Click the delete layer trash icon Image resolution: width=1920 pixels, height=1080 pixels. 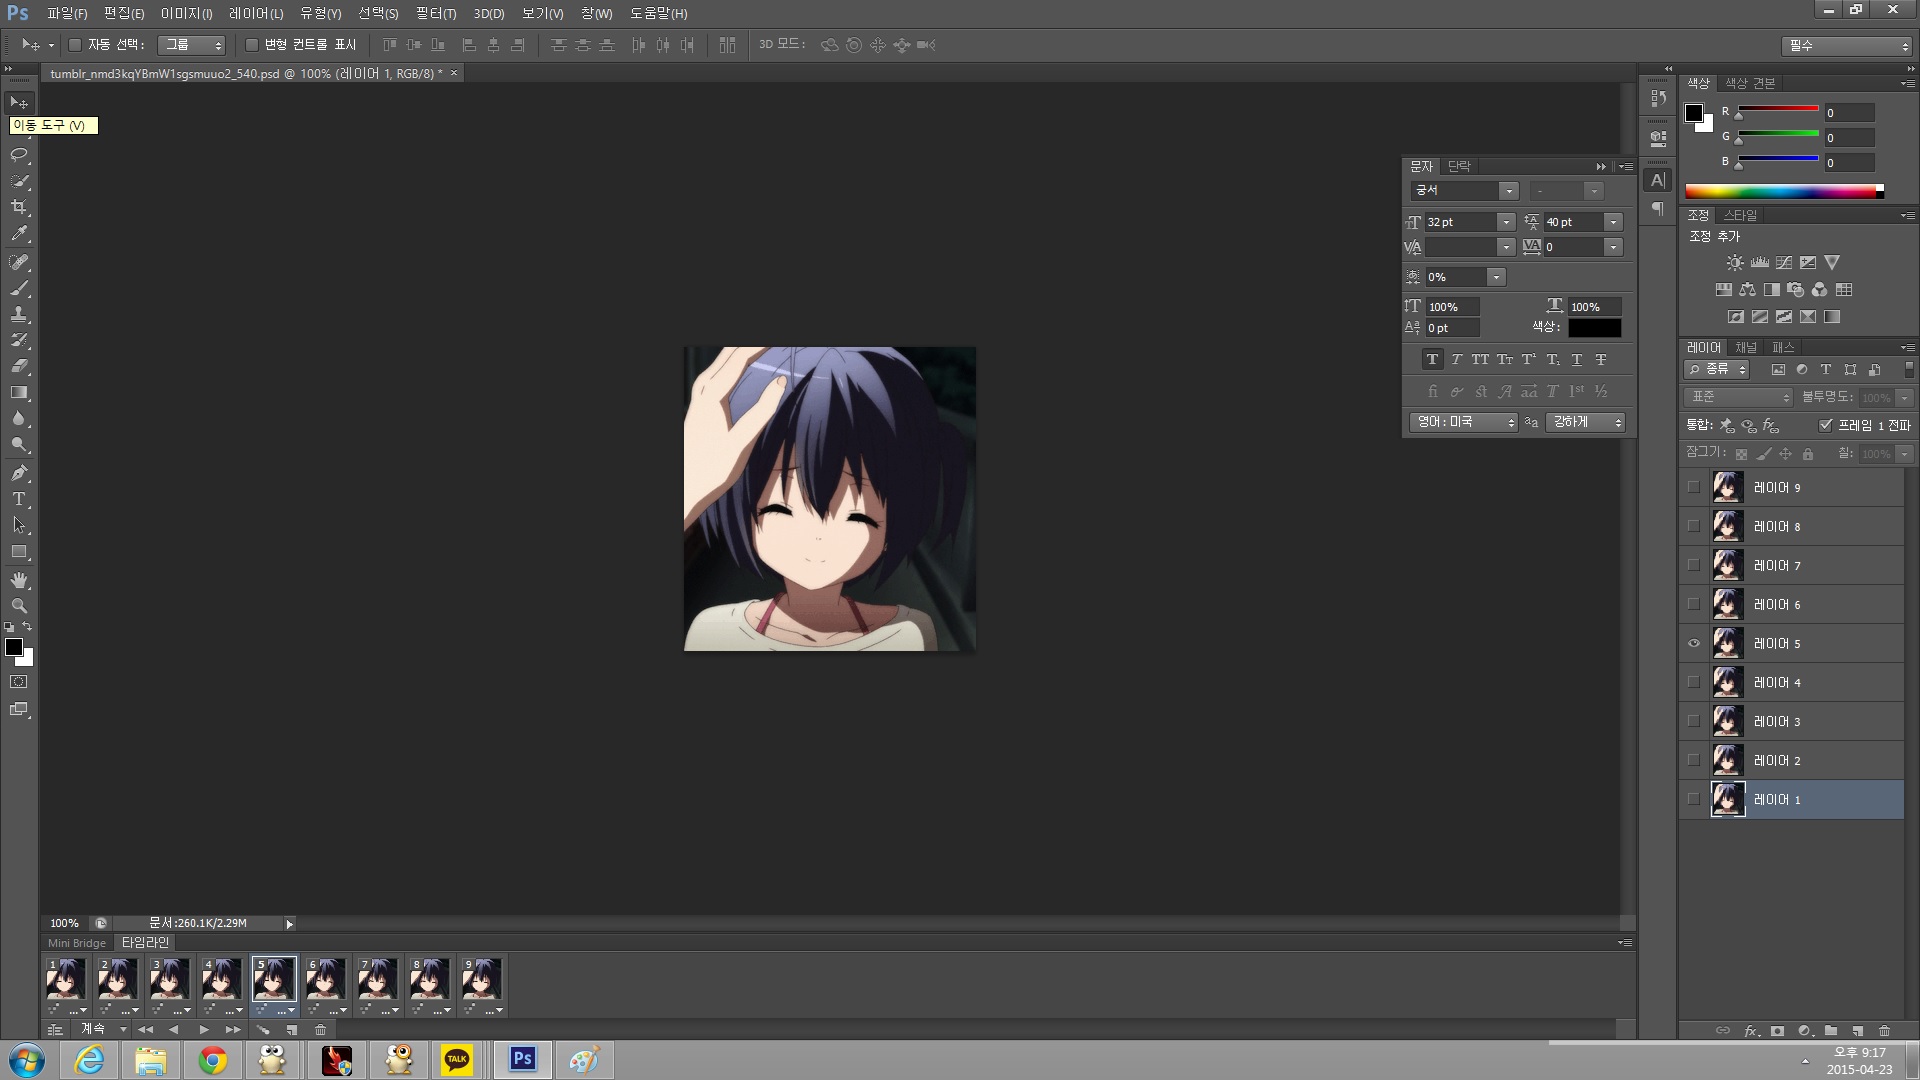click(1884, 1031)
